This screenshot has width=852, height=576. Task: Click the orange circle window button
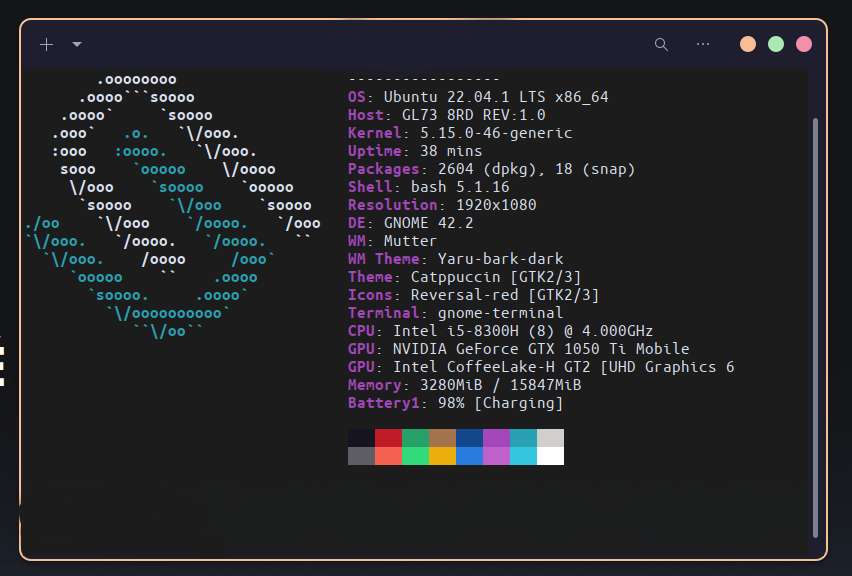[x=748, y=44]
